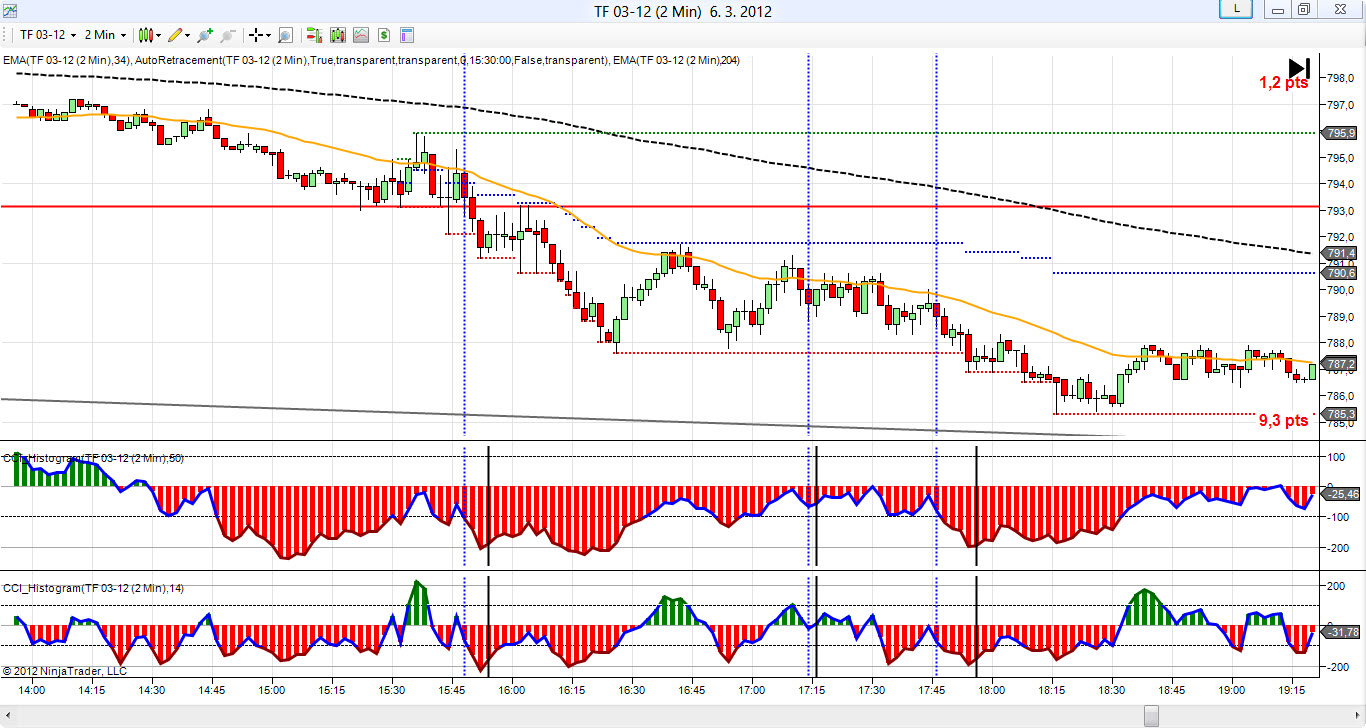1366x728 pixels.
Task: Click the zoom out magnifier icon
Action: [228, 35]
